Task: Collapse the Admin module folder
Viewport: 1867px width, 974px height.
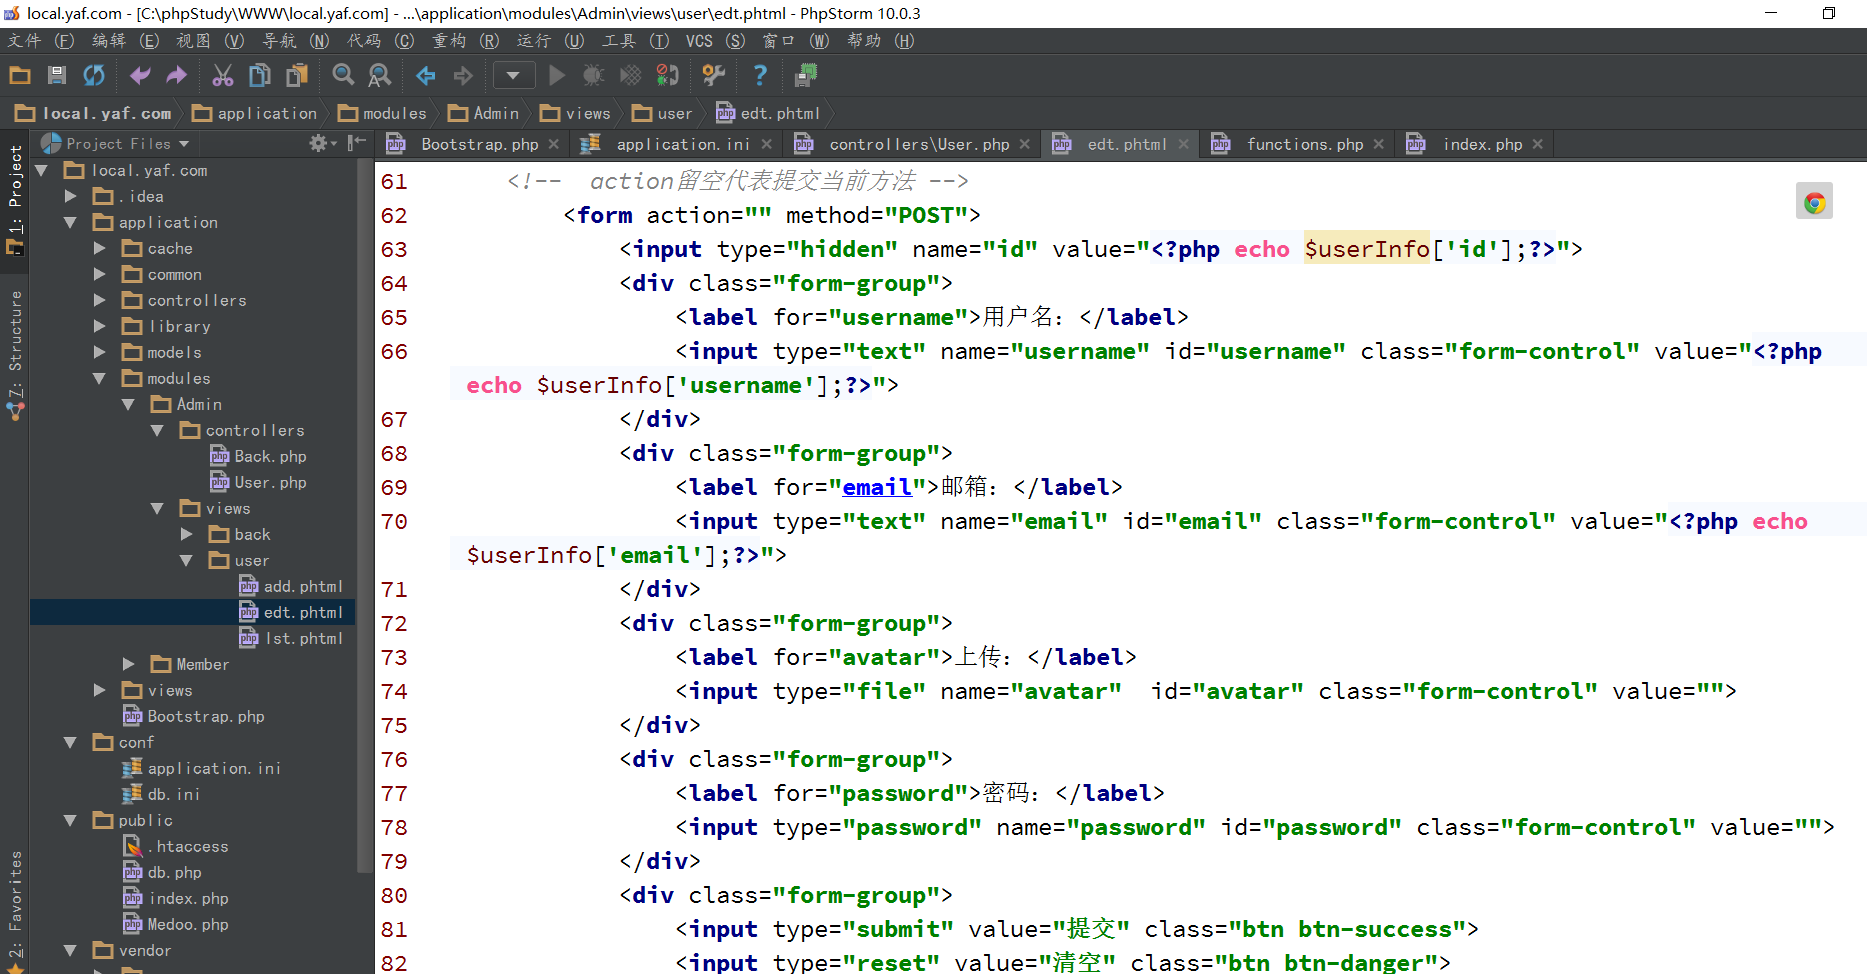Action: click(128, 404)
